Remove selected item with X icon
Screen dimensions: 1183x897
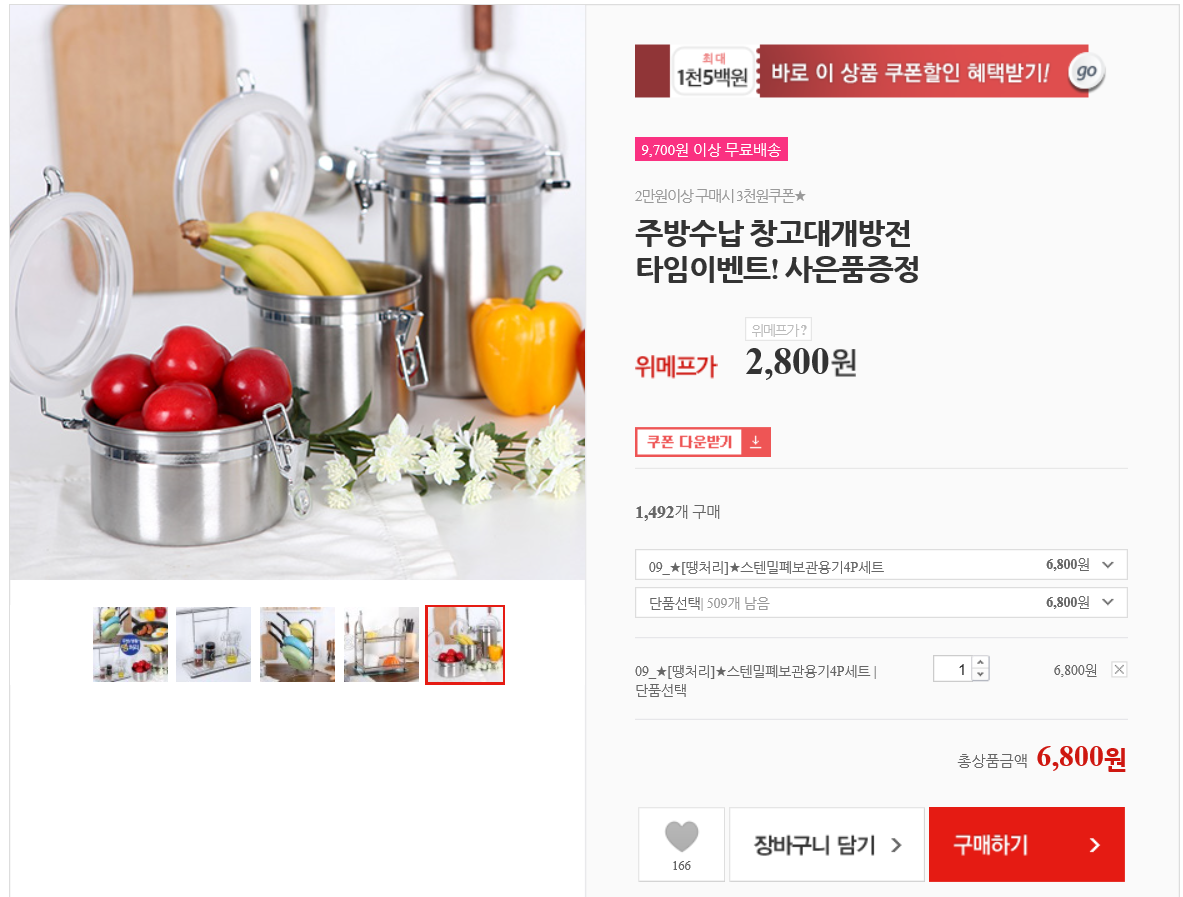(1120, 669)
